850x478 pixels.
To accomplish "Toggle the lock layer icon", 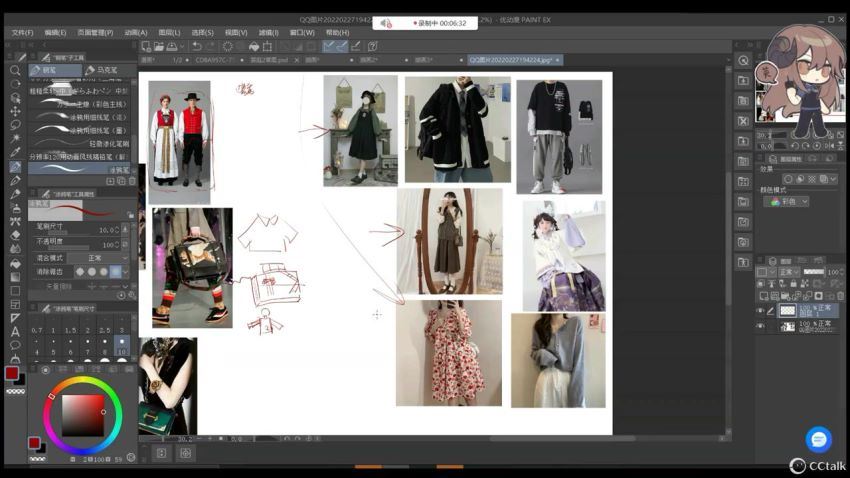I will pyautogui.click(x=794, y=283).
